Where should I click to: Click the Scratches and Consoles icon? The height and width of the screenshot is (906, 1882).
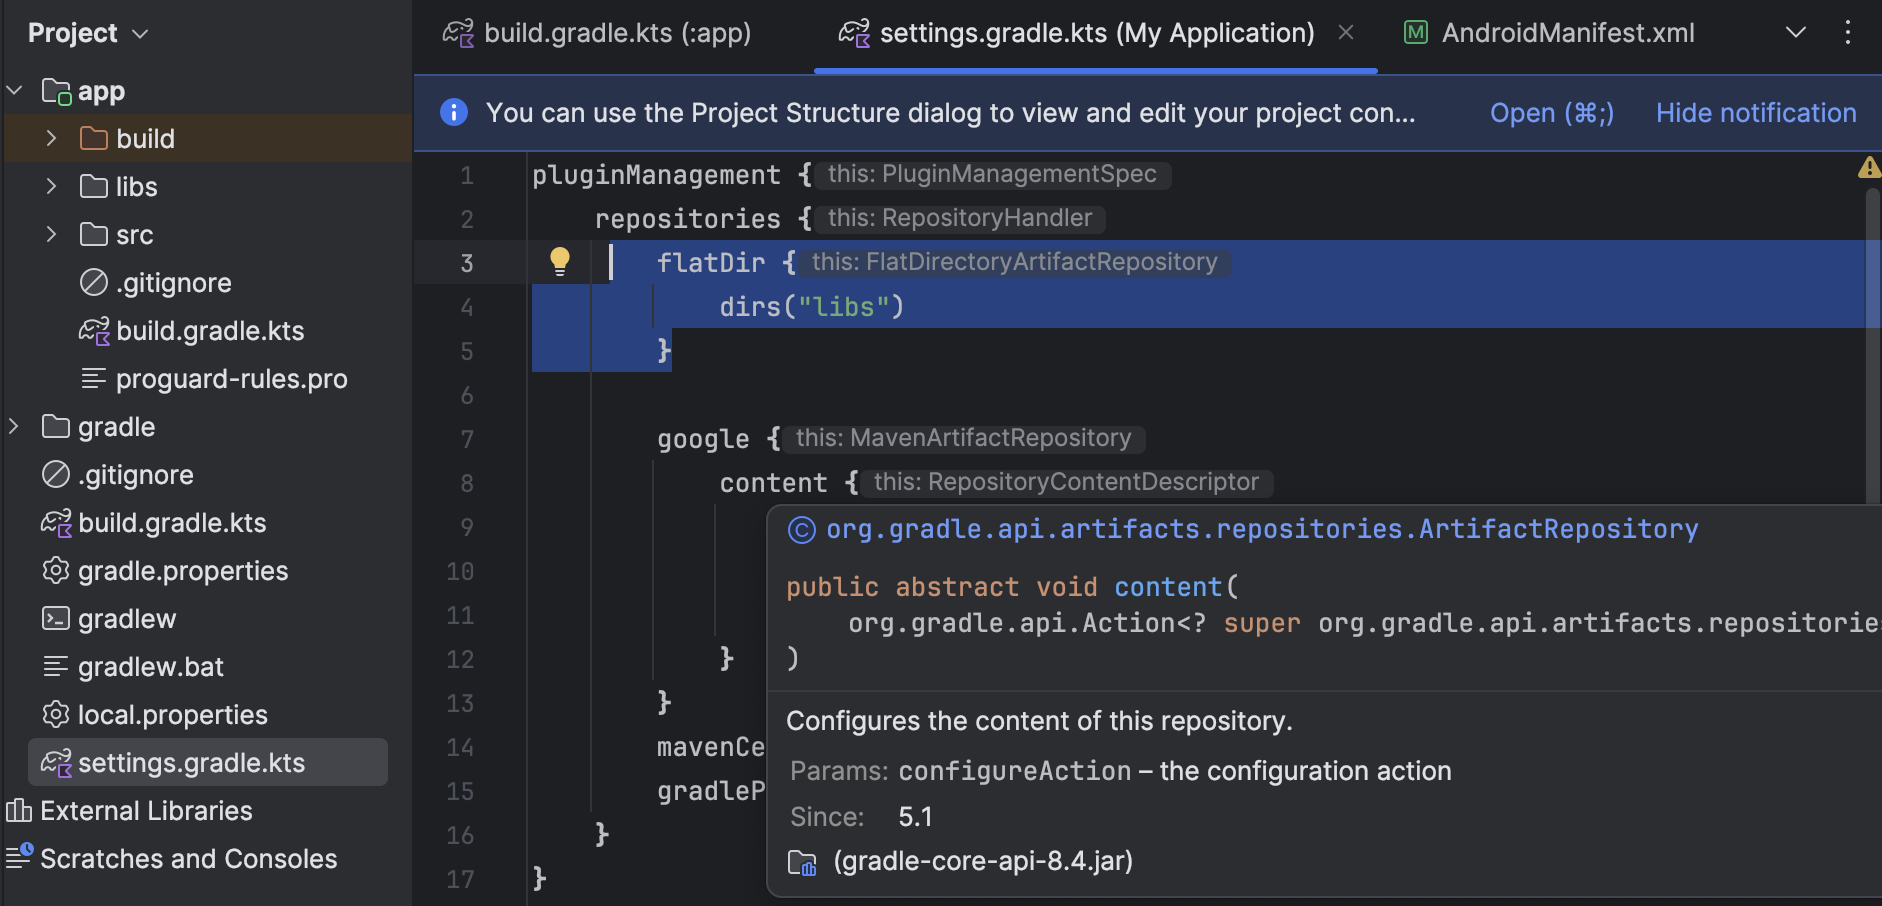[19, 857]
